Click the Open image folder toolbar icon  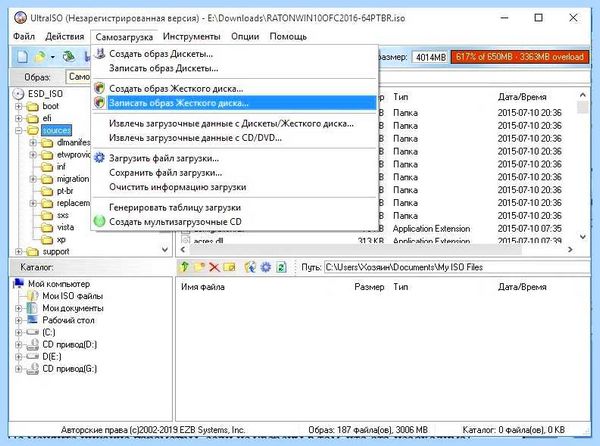click(x=40, y=57)
